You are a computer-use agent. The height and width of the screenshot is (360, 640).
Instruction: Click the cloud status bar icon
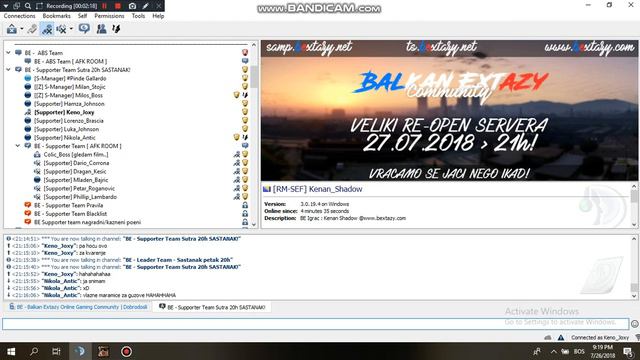548,338
